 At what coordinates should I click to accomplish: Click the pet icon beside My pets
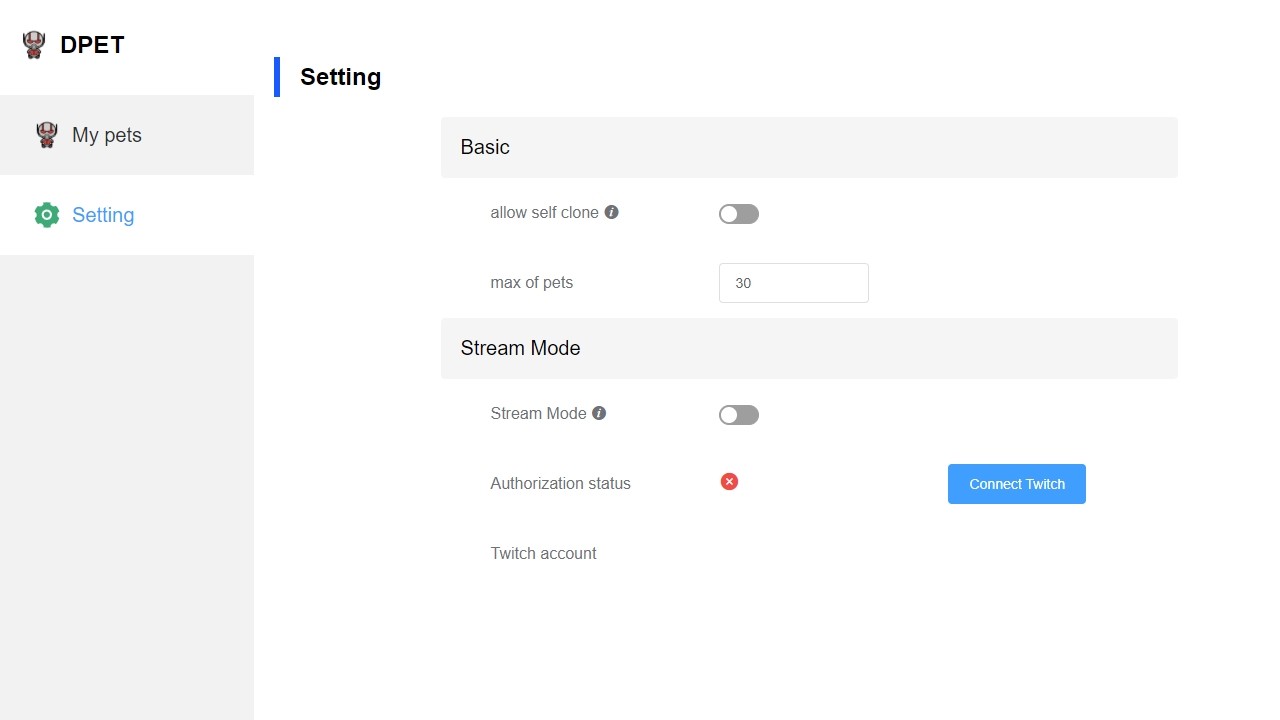tap(47, 135)
